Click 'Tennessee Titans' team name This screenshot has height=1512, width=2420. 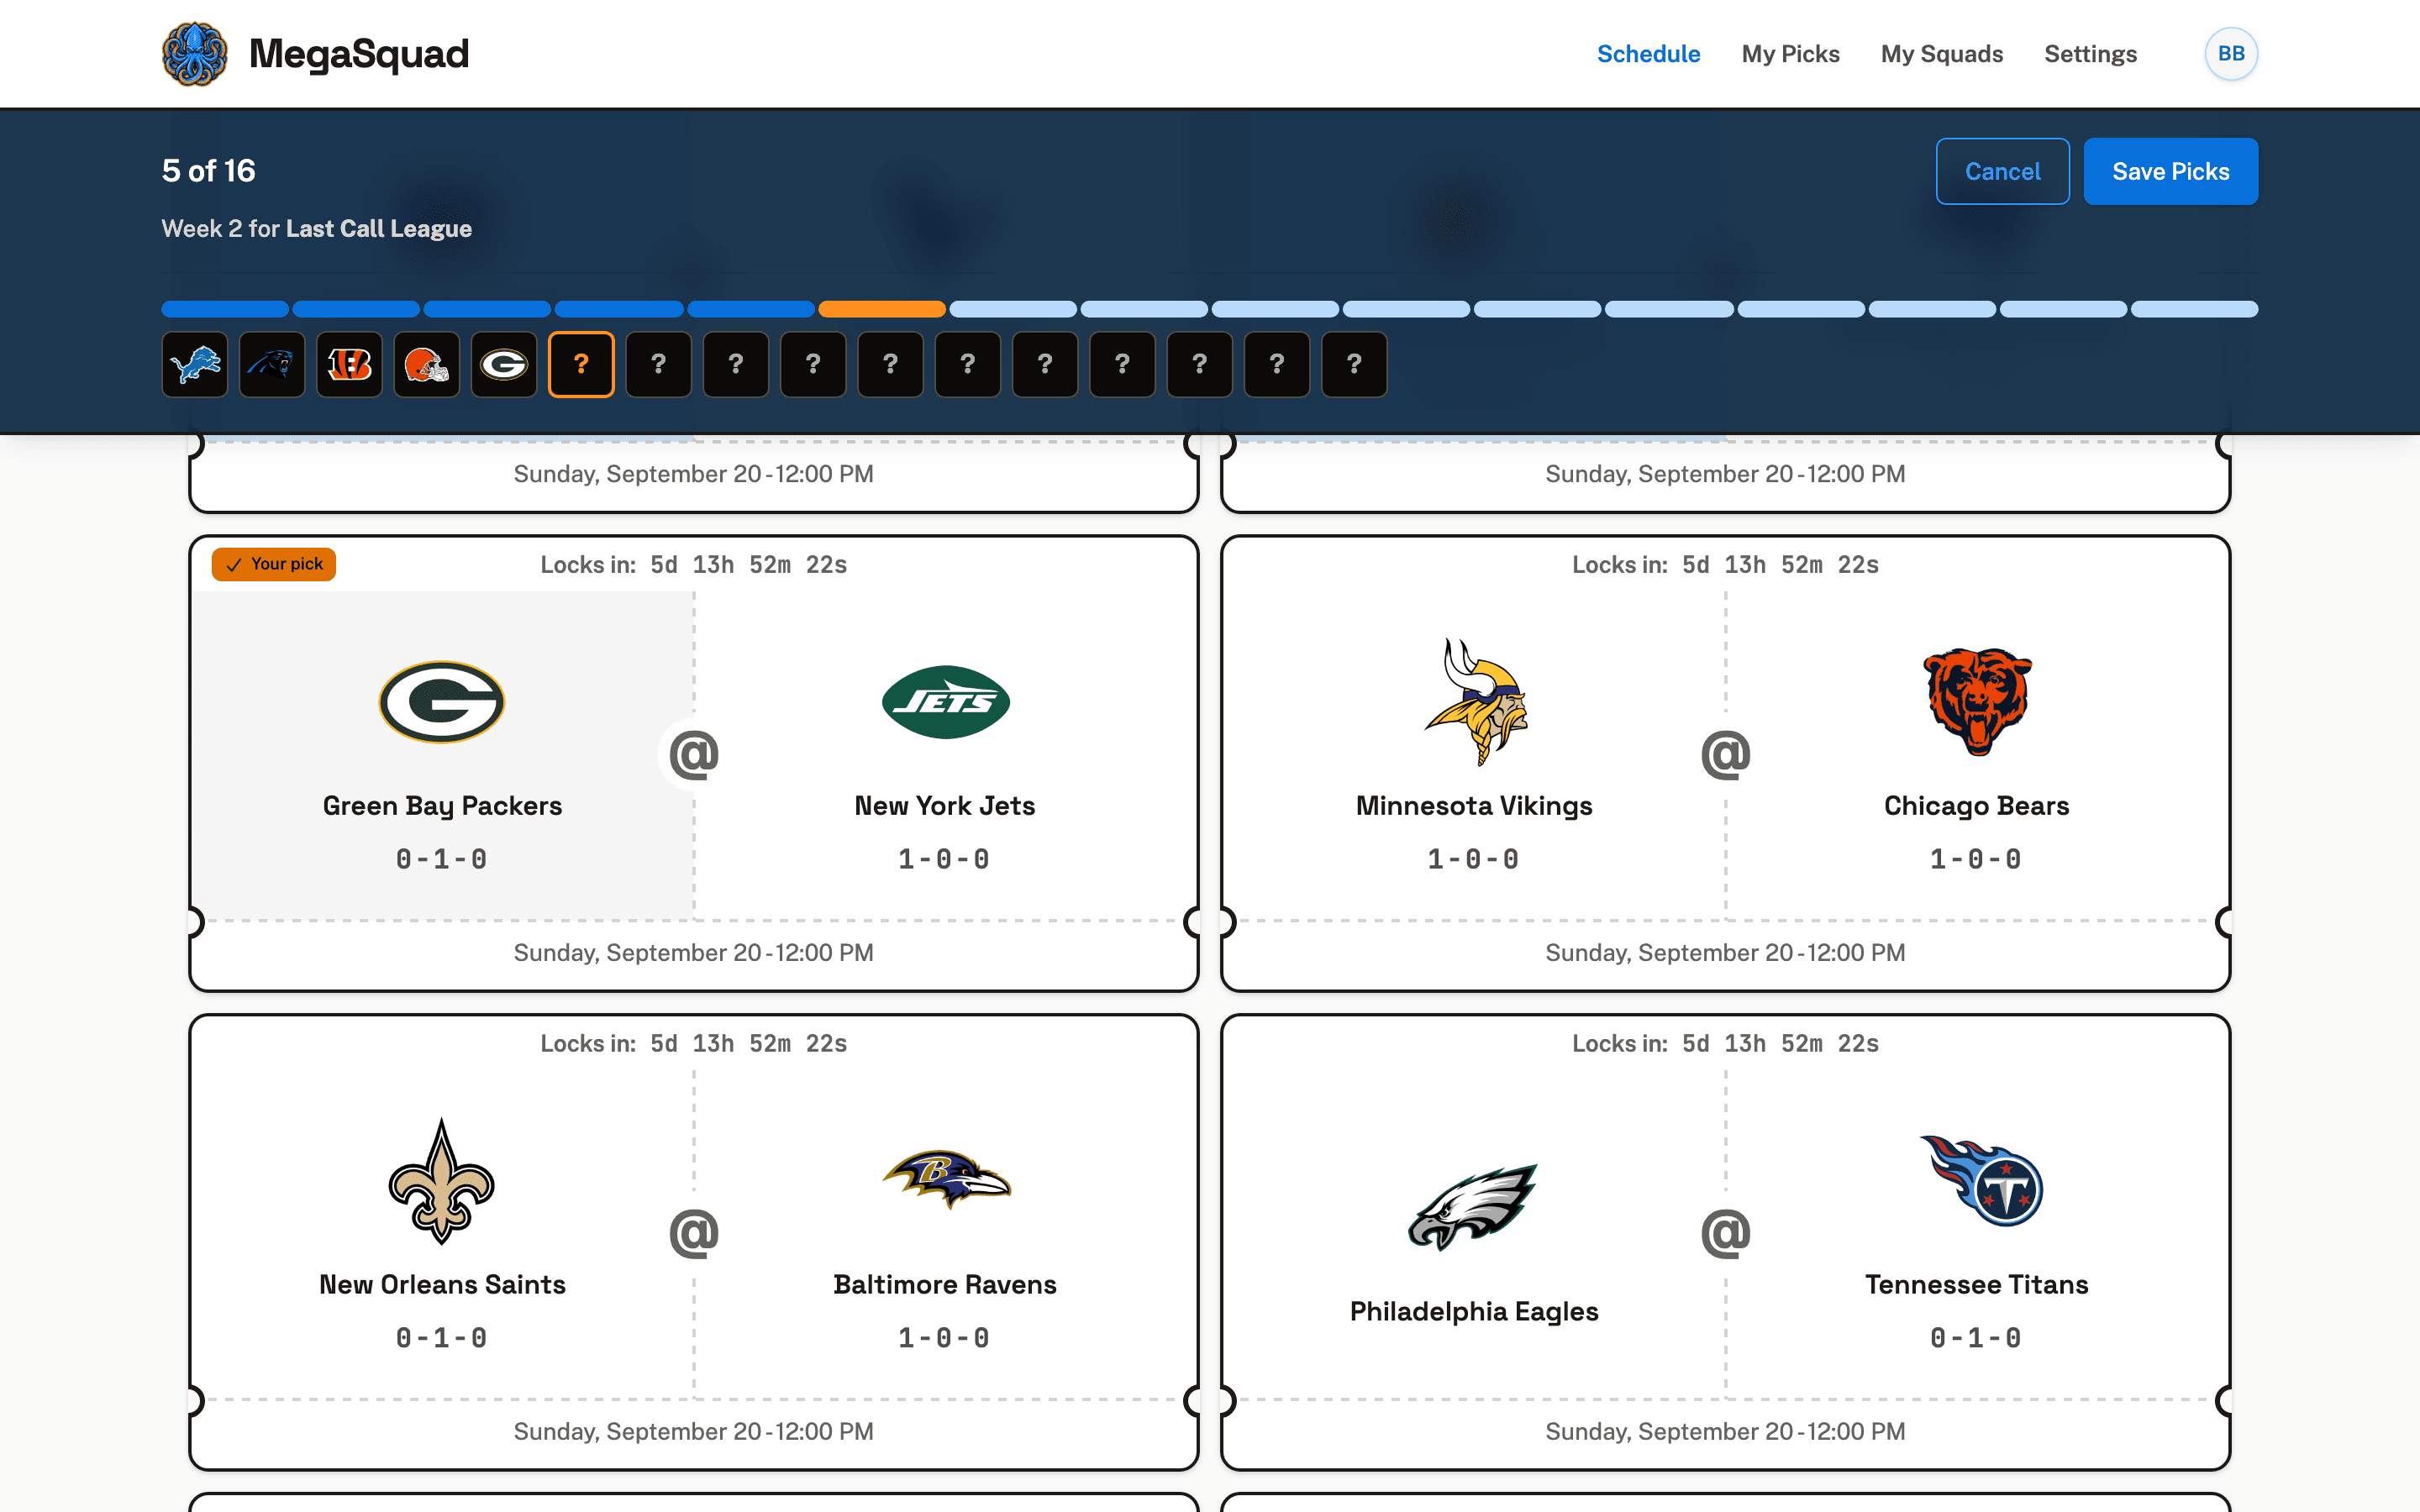click(x=1977, y=1285)
